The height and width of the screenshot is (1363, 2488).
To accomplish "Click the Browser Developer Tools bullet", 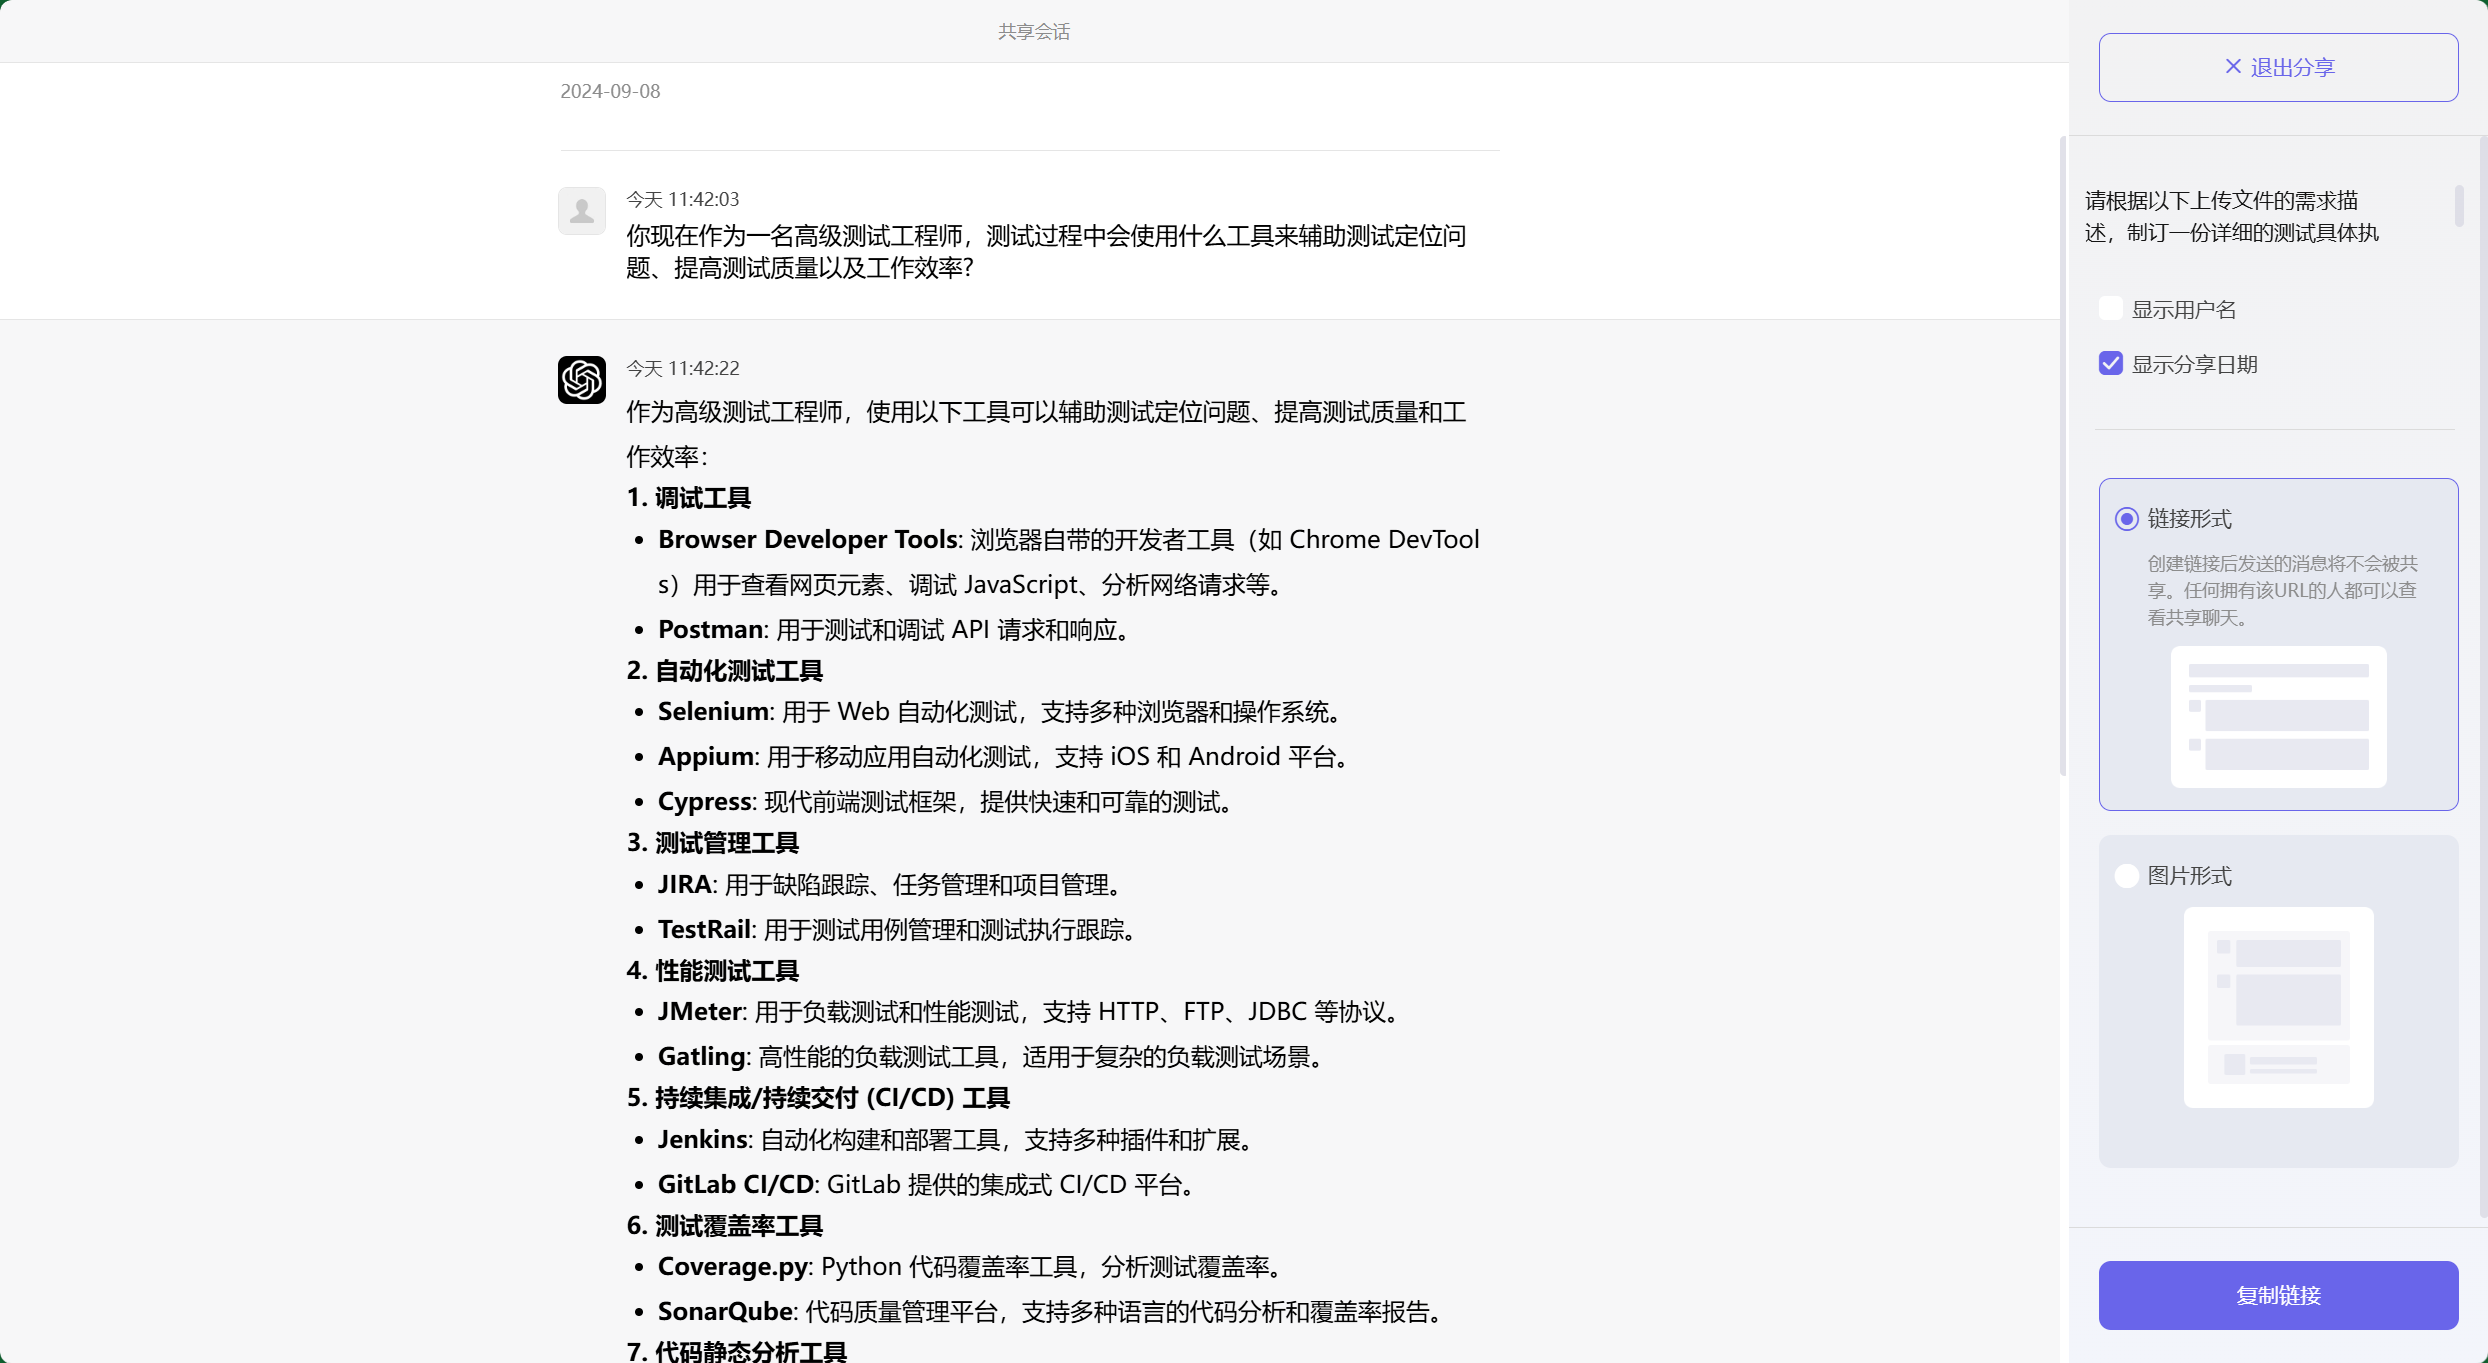I will click(x=1069, y=561).
